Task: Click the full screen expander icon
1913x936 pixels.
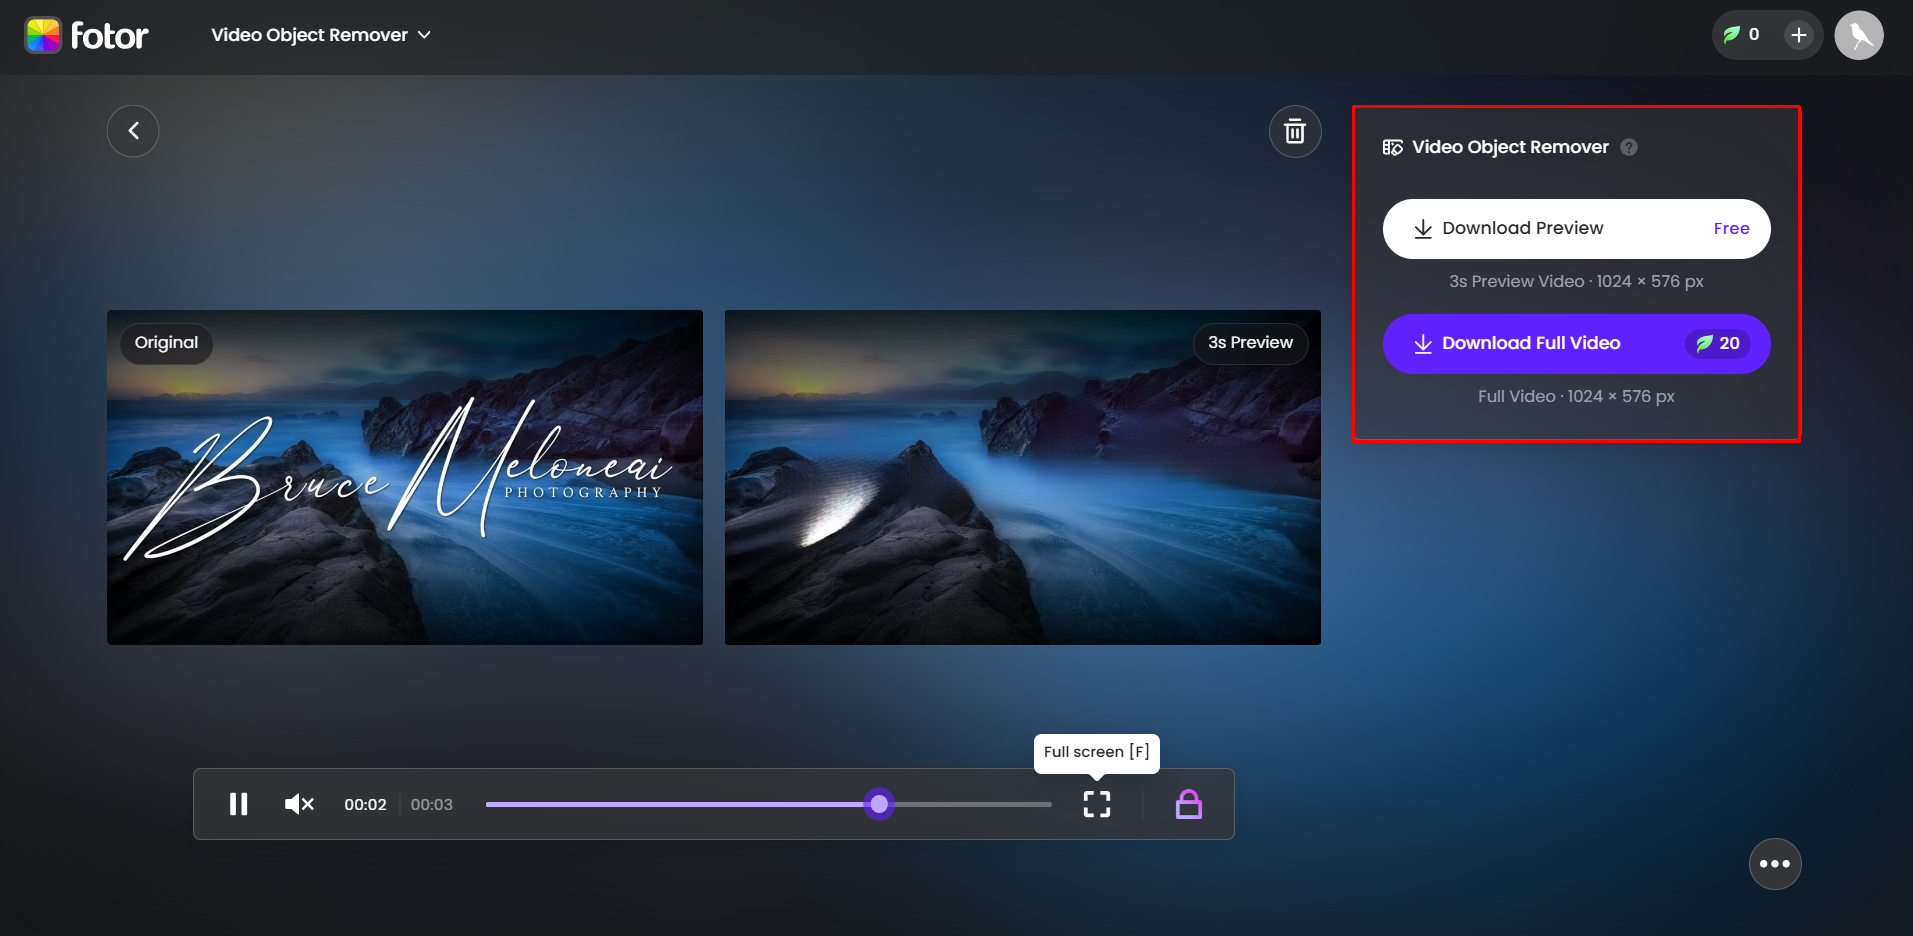Action: [1096, 804]
